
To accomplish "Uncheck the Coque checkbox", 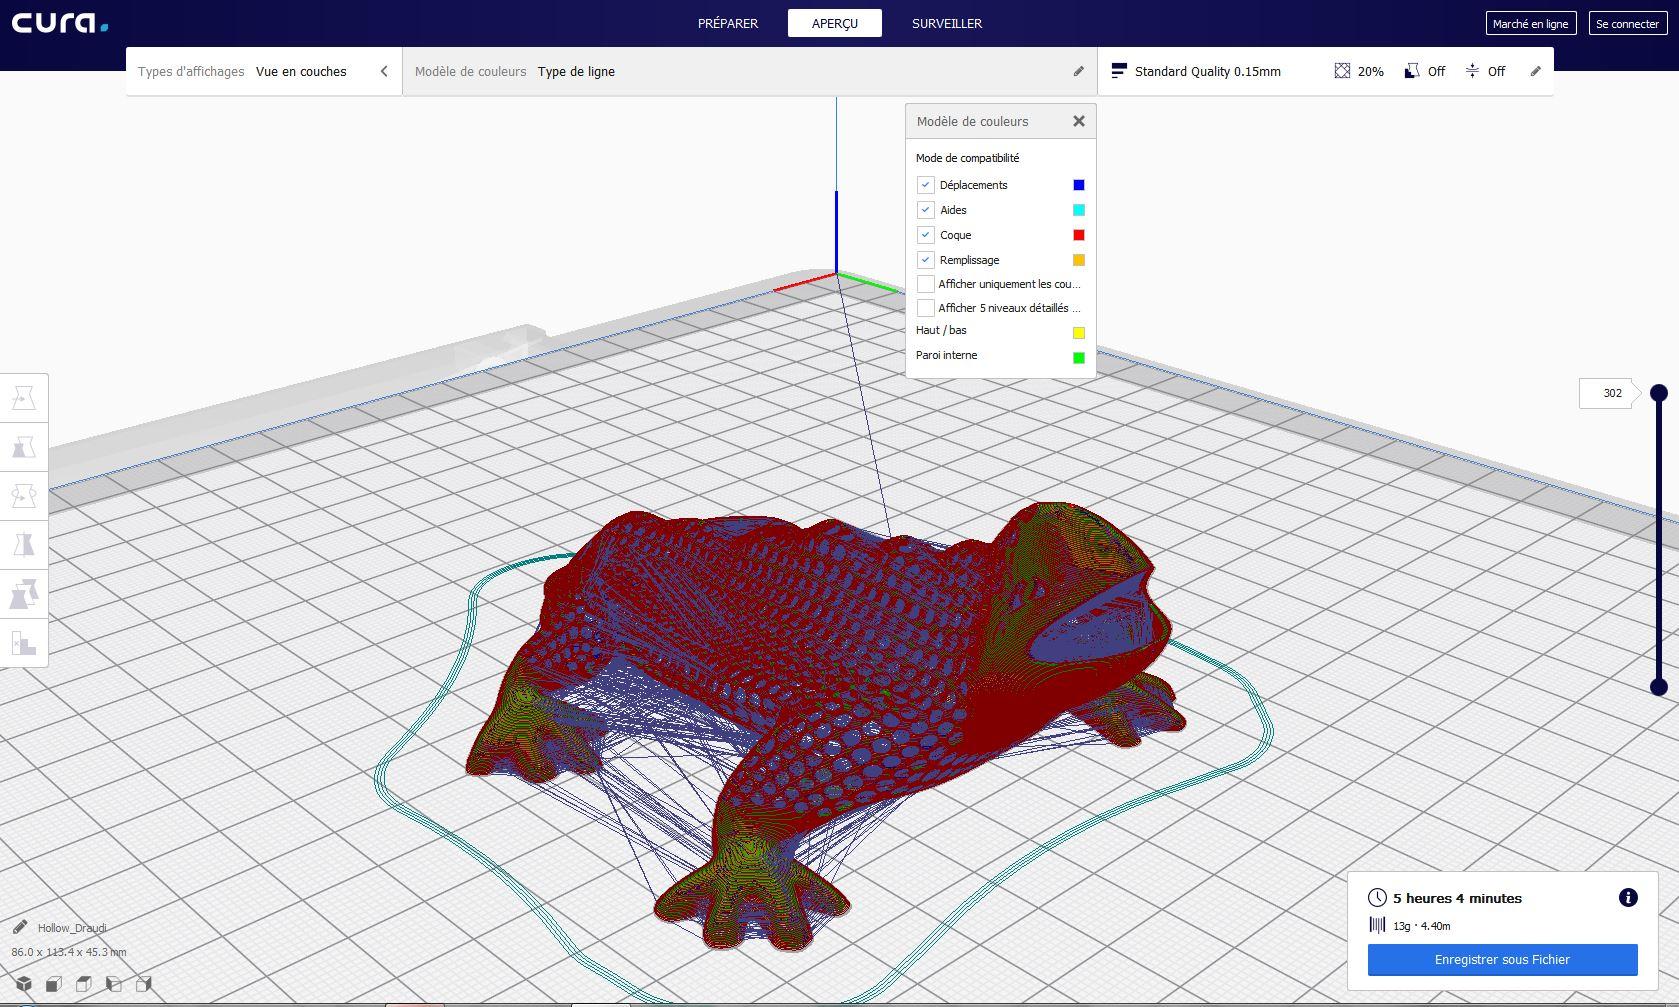I will click(926, 235).
